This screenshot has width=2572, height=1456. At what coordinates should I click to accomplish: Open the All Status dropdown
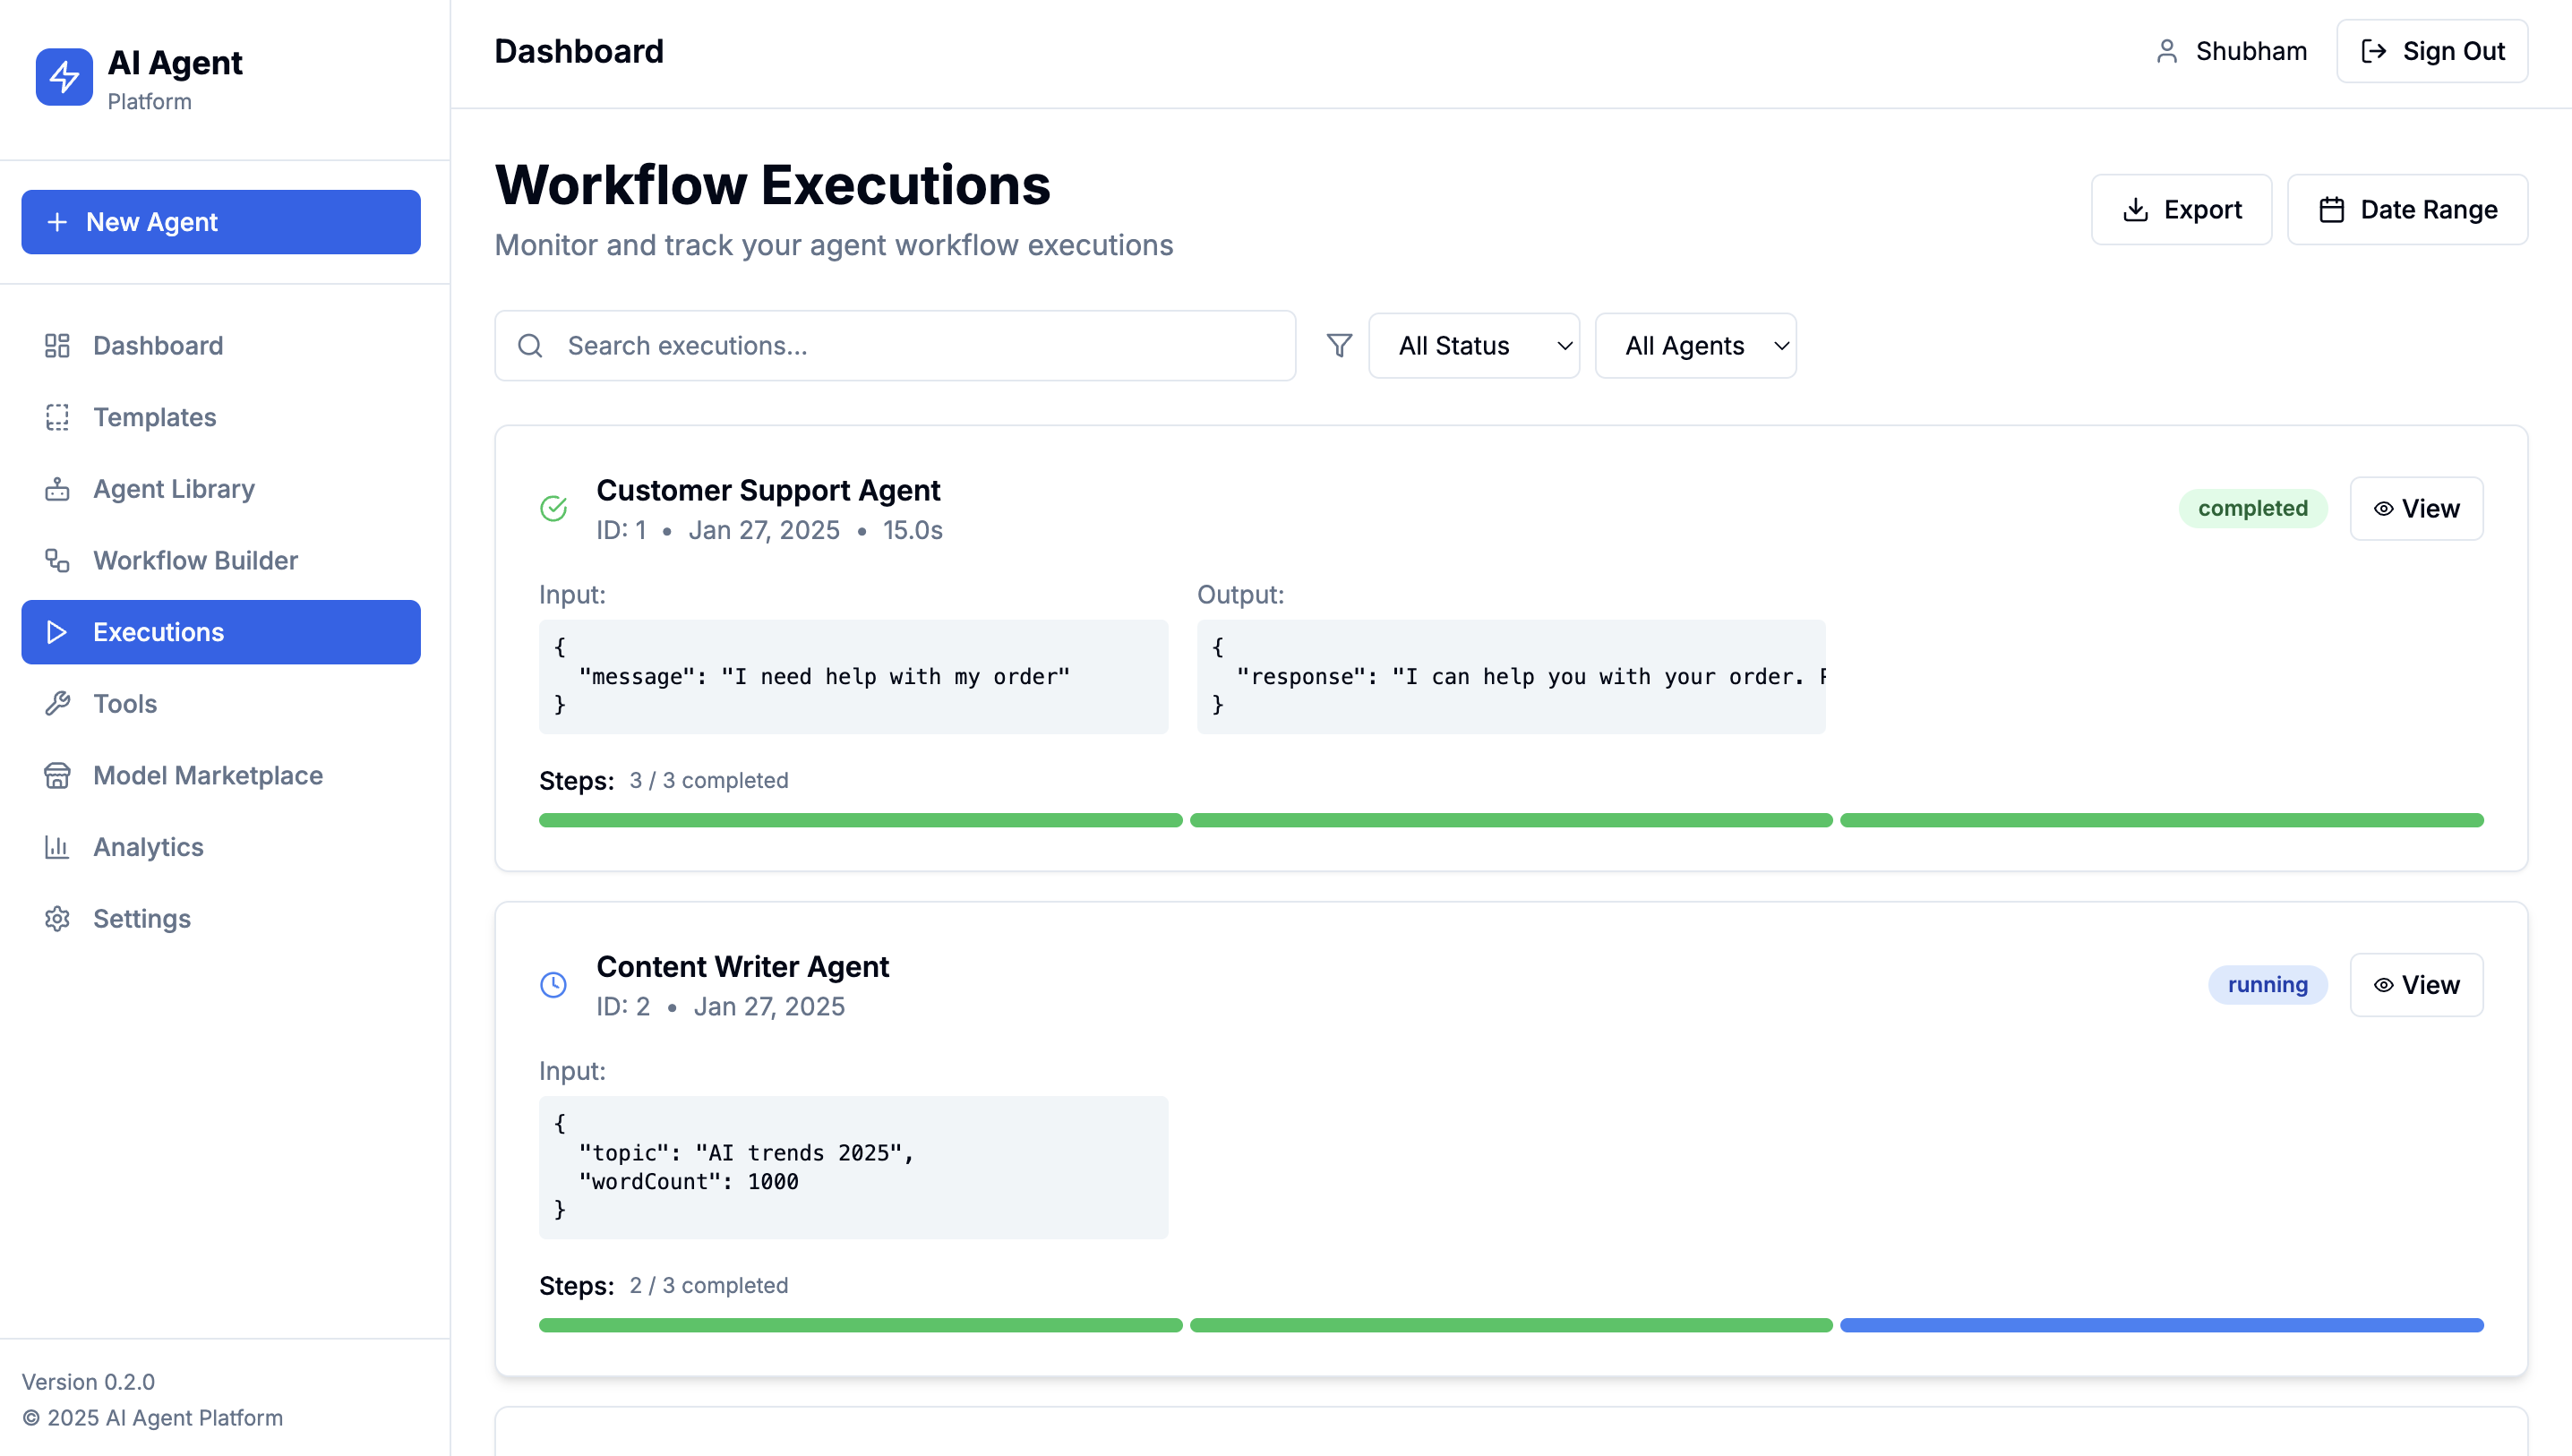(x=1473, y=346)
